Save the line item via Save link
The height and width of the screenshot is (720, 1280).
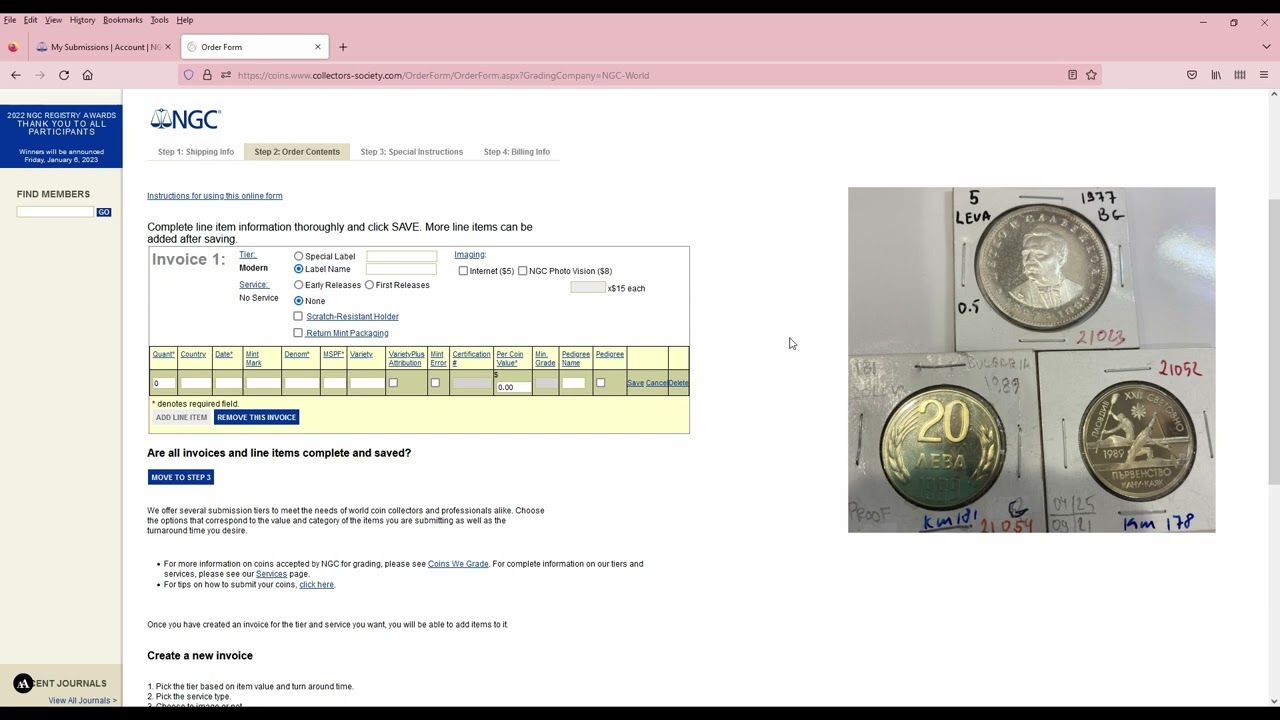[x=635, y=383]
